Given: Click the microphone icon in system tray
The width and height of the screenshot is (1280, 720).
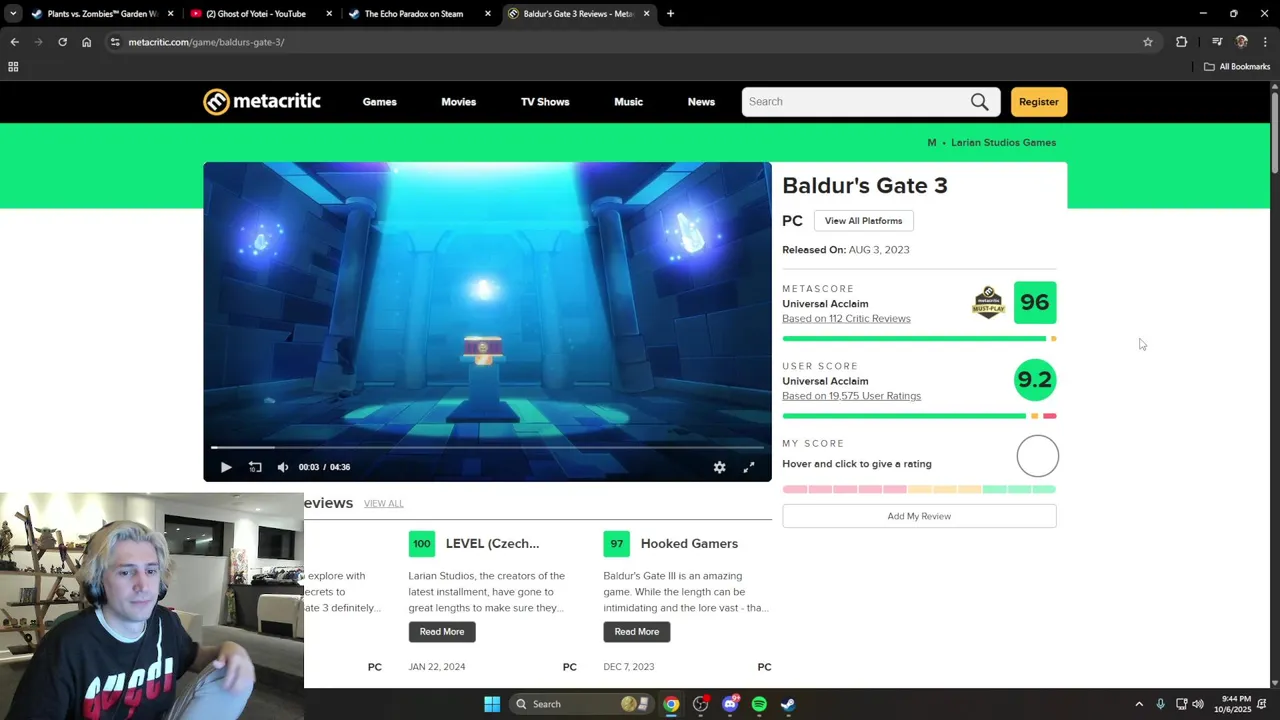Looking at the screenshot, I should coord(1160,704).
